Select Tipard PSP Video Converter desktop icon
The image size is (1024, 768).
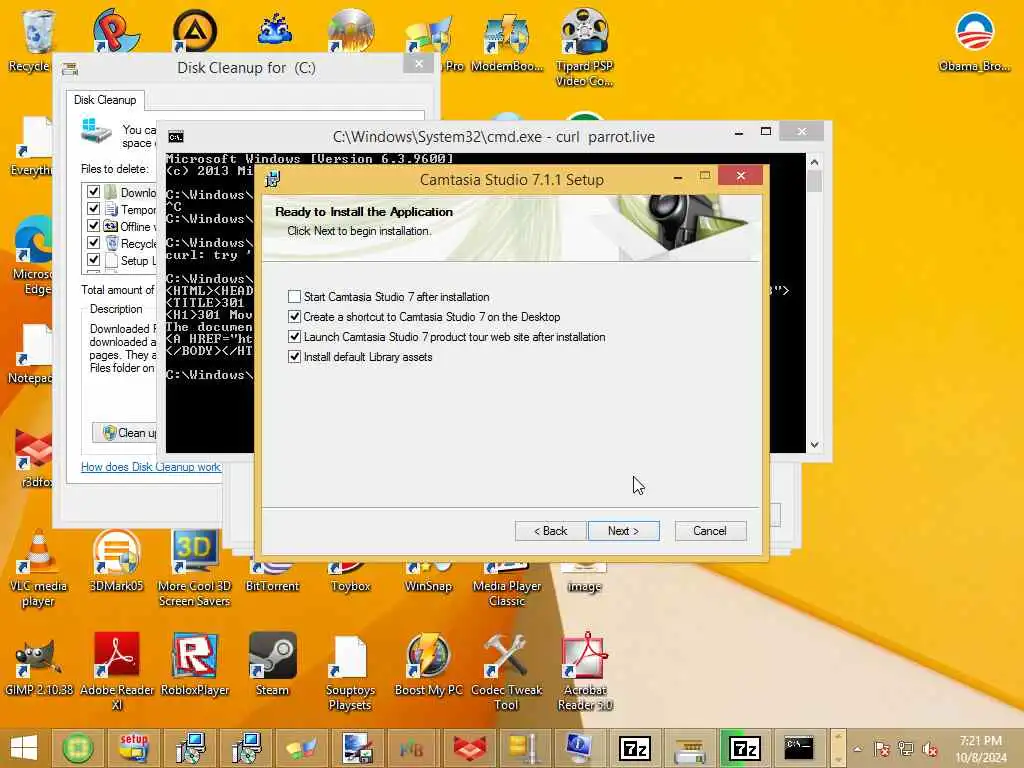click(584, 47)
